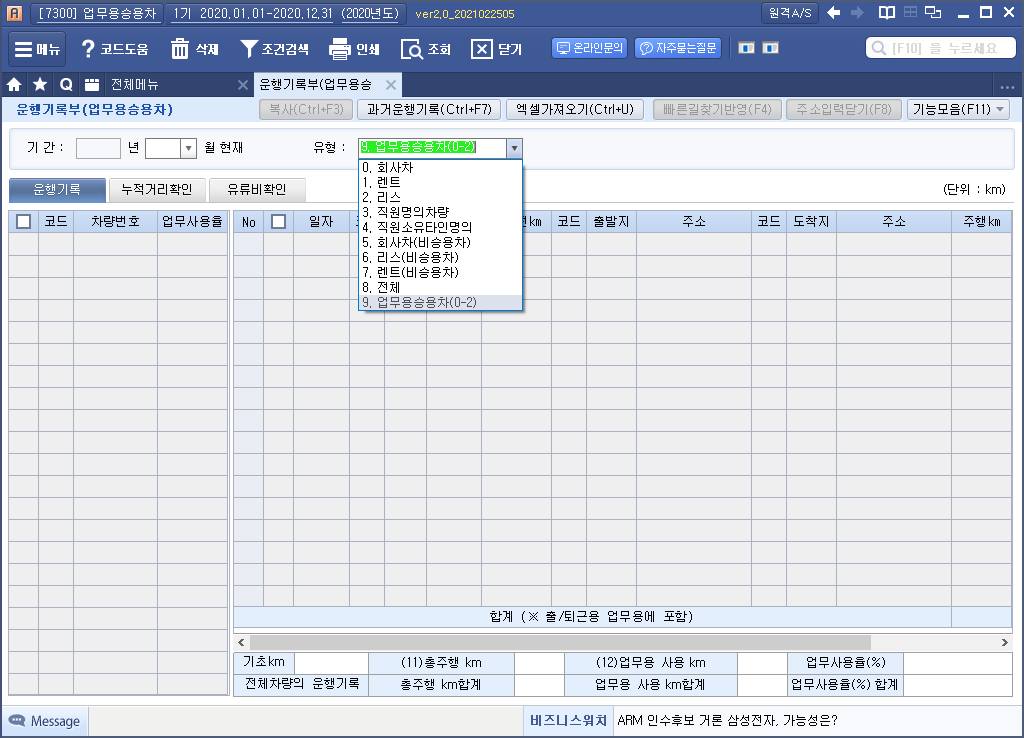
Task: Select option 3. 직원명의차량
Action: [x=440, y=213]
